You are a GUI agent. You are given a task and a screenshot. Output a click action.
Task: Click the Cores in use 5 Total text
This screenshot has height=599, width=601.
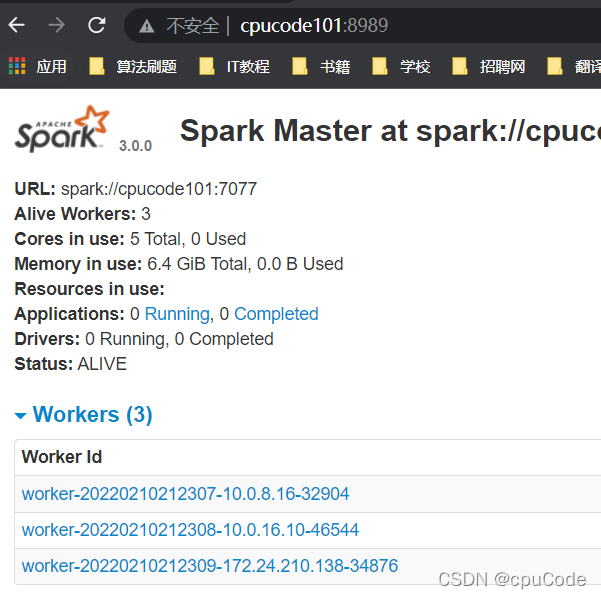pyautogui.click(x=130, y=239)
